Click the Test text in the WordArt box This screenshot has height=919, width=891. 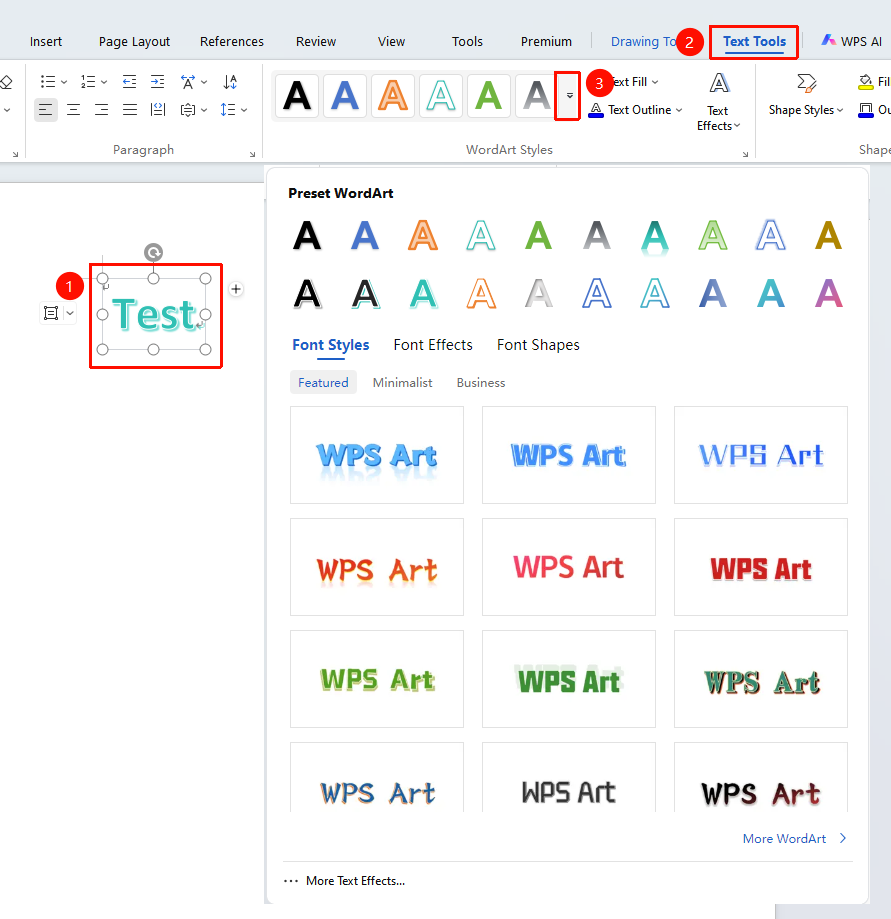click(x=154, y=315)
